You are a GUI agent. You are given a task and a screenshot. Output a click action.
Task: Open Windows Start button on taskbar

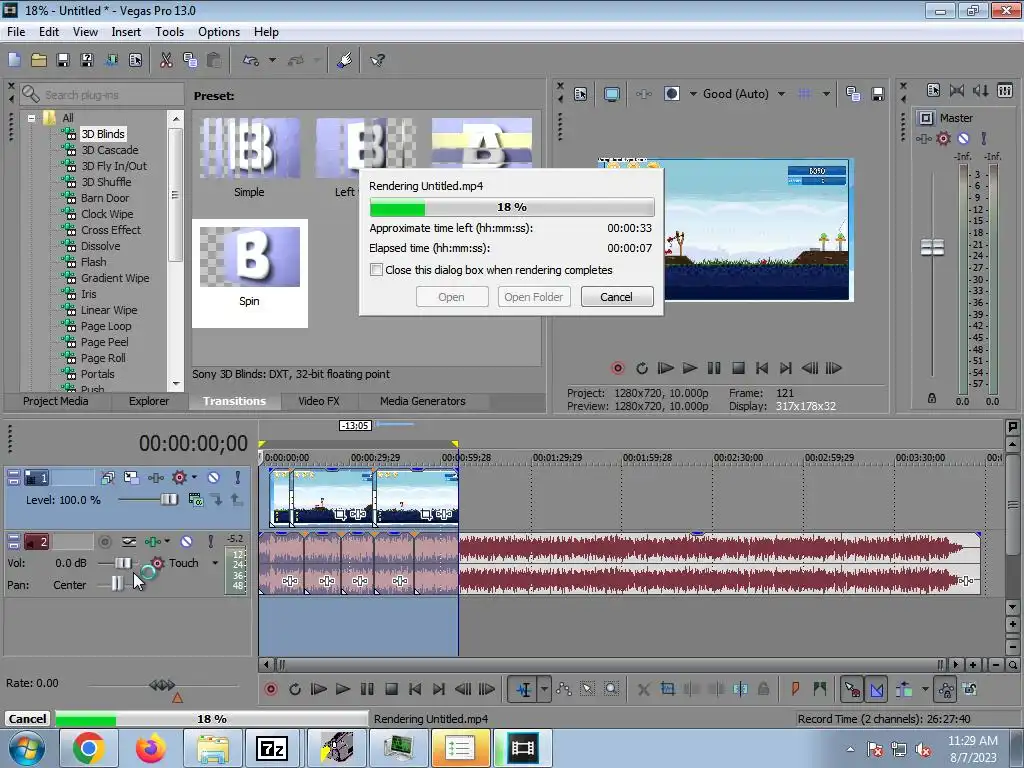click(x=27, y=748)
